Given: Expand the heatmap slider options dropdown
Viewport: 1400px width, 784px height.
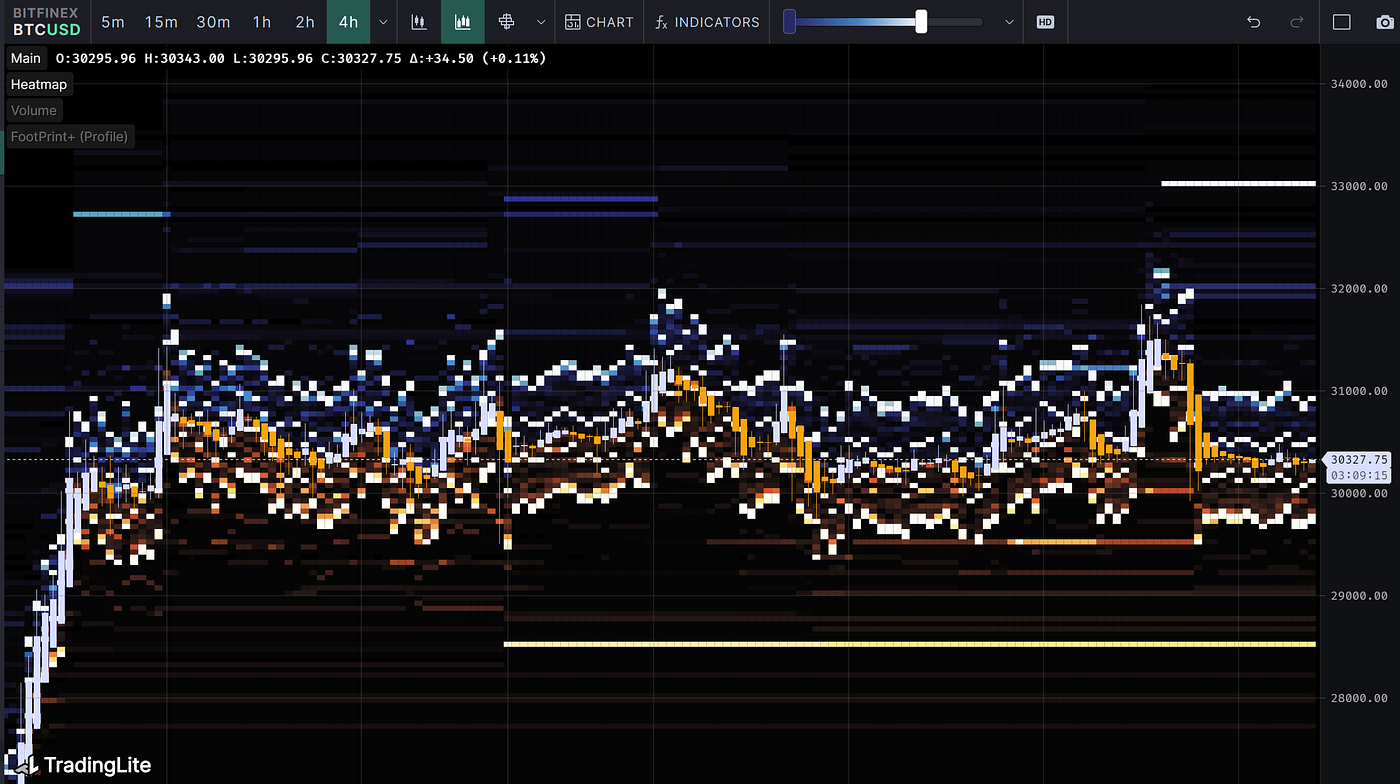Looking at the screenshot, I should (x=1010, y=22).
